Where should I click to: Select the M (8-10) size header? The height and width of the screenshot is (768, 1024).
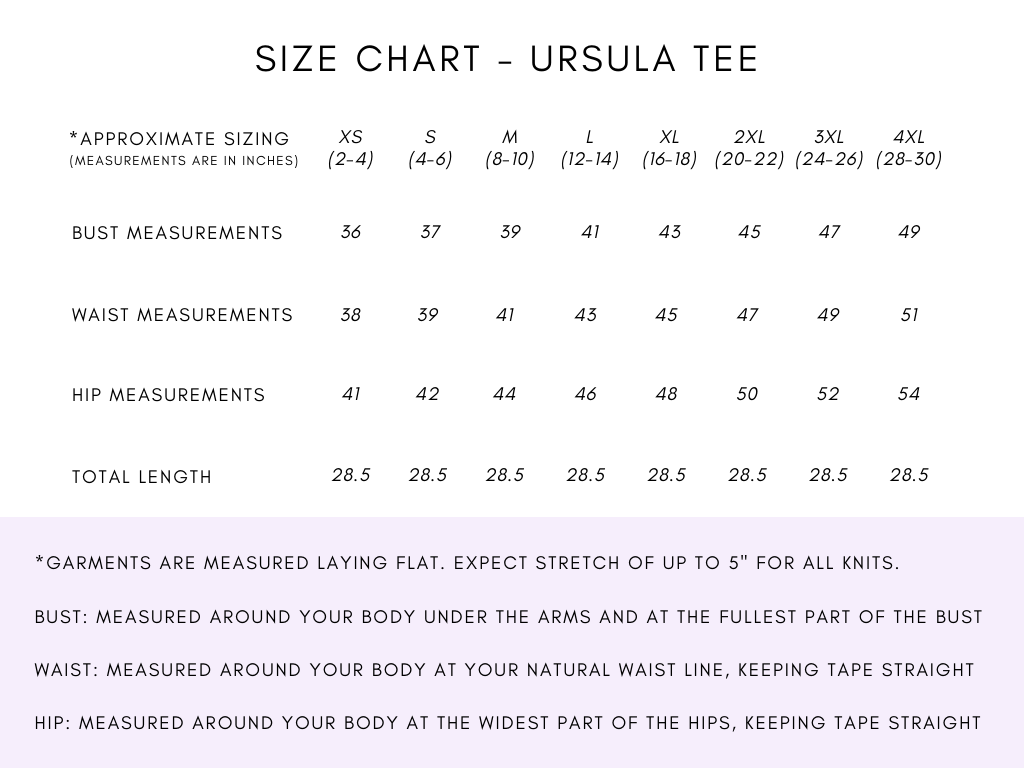(510, 148)
